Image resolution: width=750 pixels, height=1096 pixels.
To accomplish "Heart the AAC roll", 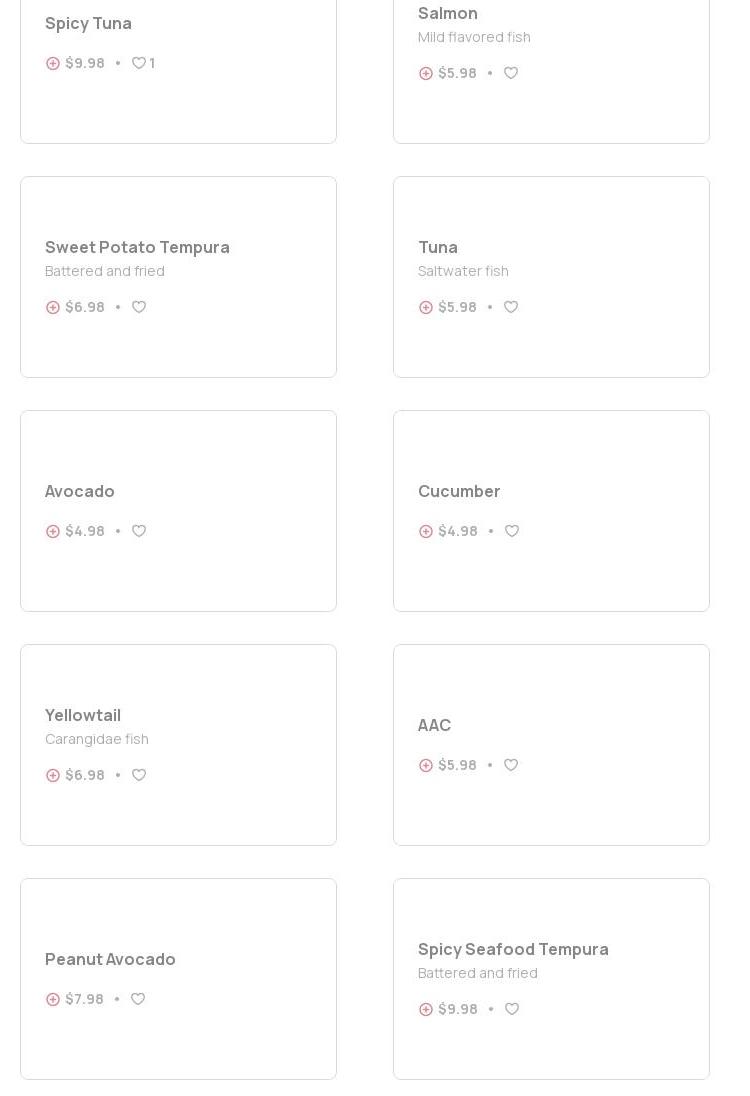I will click(x=511, y=765).
